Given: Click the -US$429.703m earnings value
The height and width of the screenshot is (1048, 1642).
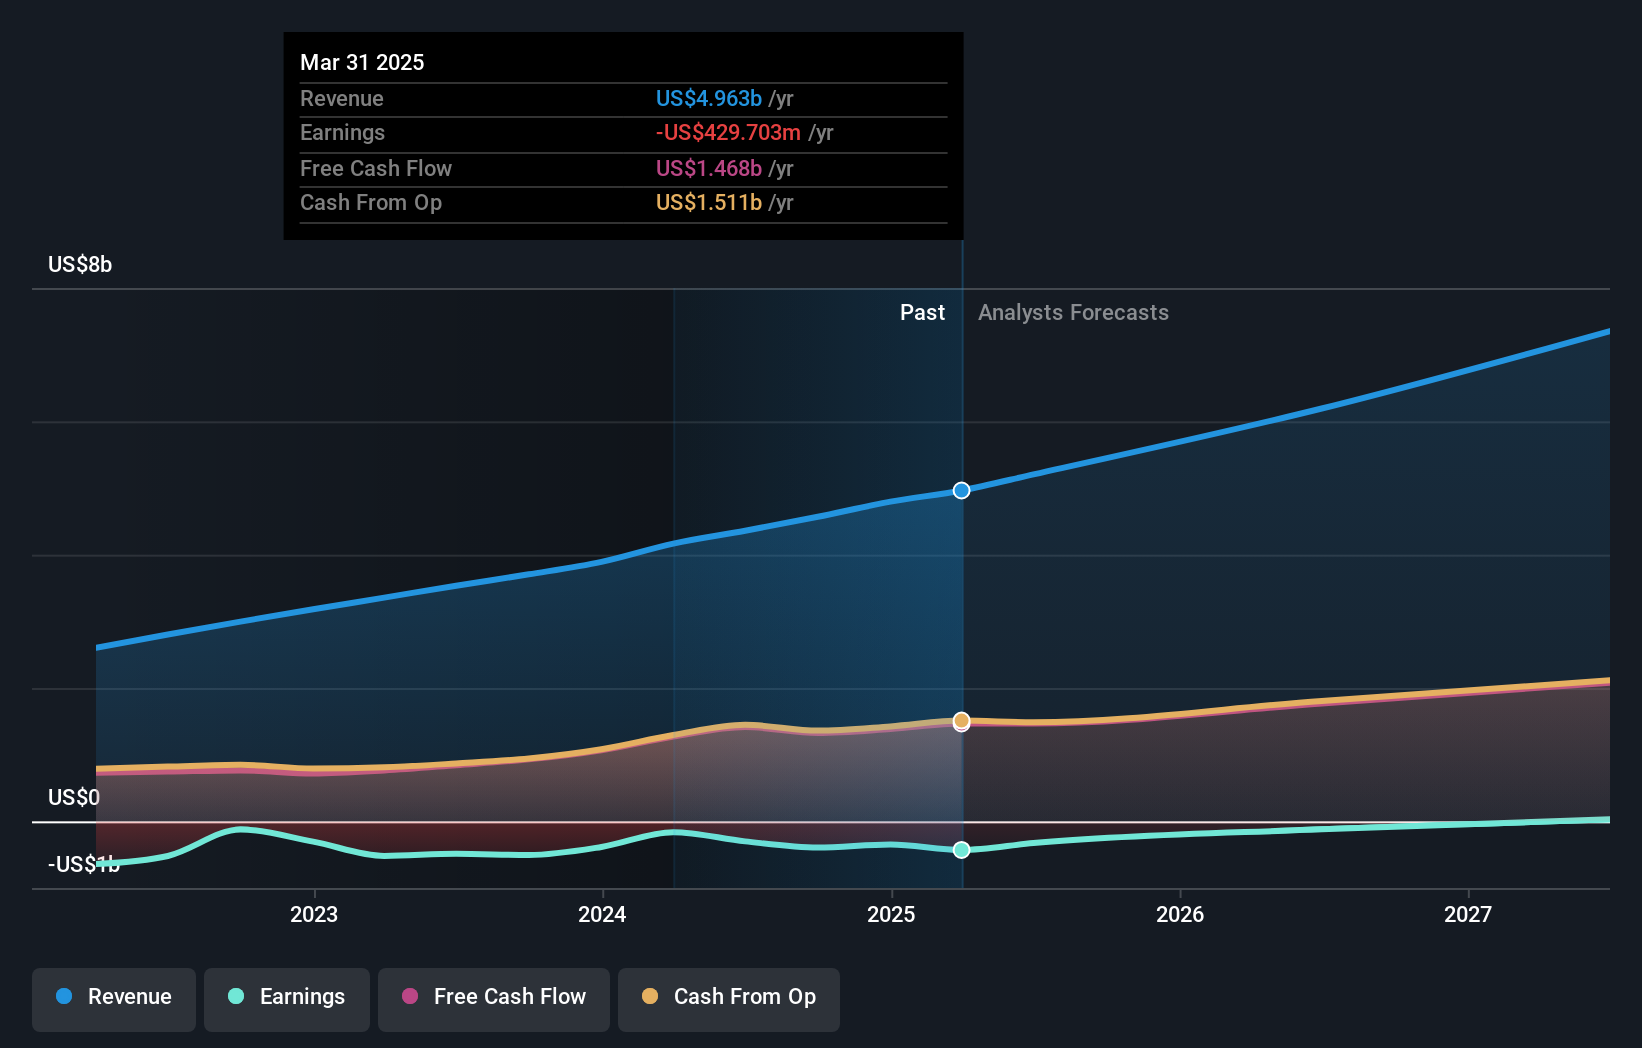Looking at the screenshot, I should tap(728, 132).
